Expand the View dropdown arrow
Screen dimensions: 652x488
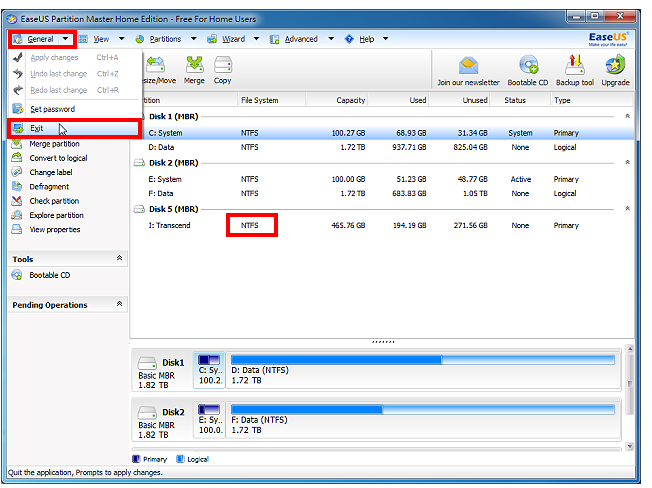point(121,39)
